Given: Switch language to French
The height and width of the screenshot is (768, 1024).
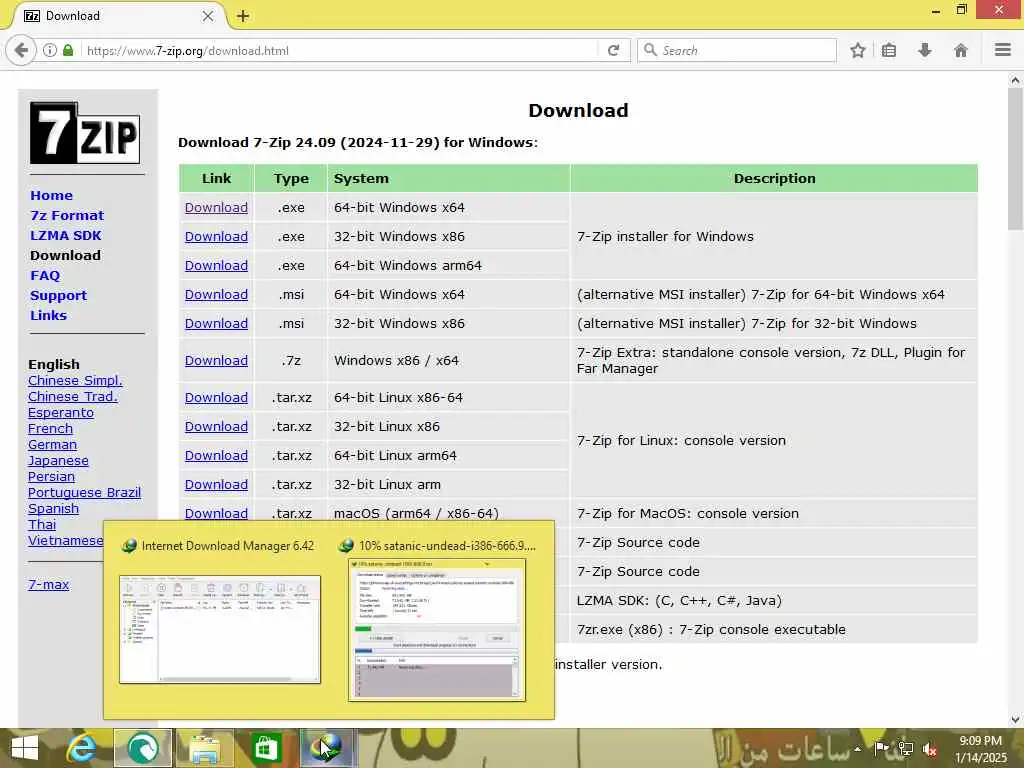Looking at the screenshot, I should point(50,428).
